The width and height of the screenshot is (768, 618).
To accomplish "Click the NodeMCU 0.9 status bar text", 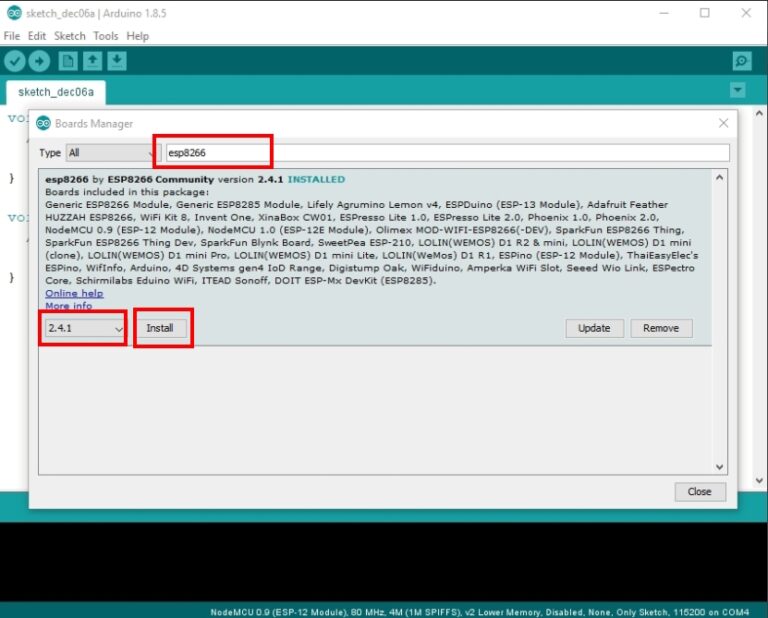I will click(480, 612).
